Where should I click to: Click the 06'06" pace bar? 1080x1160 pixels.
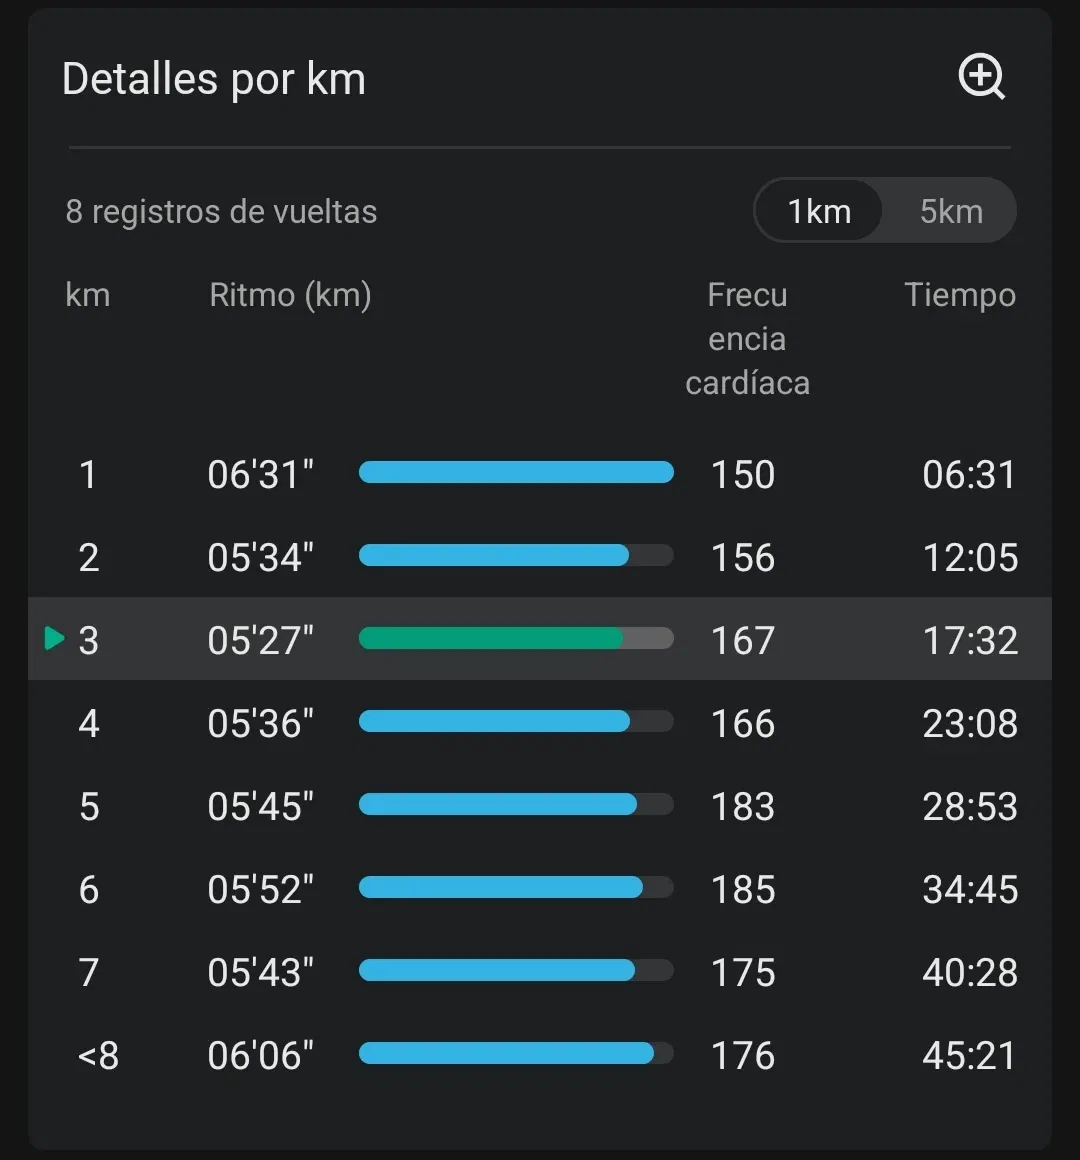pyautogui.click(x=515, y=1053)
